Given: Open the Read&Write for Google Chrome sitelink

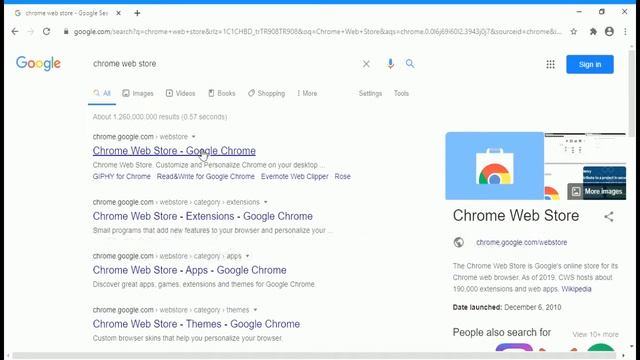Looking at the screenshot, I should [206, 176].
